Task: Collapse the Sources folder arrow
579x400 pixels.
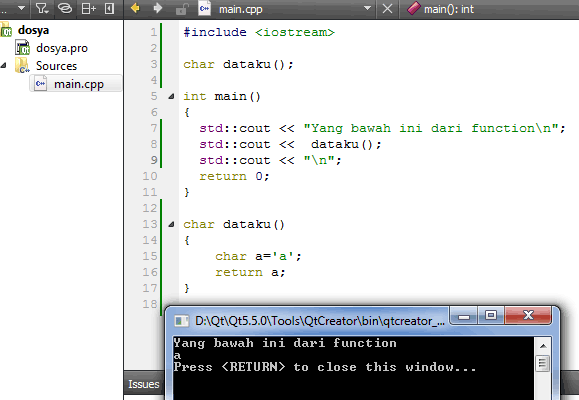Action: tap(4, 65)
